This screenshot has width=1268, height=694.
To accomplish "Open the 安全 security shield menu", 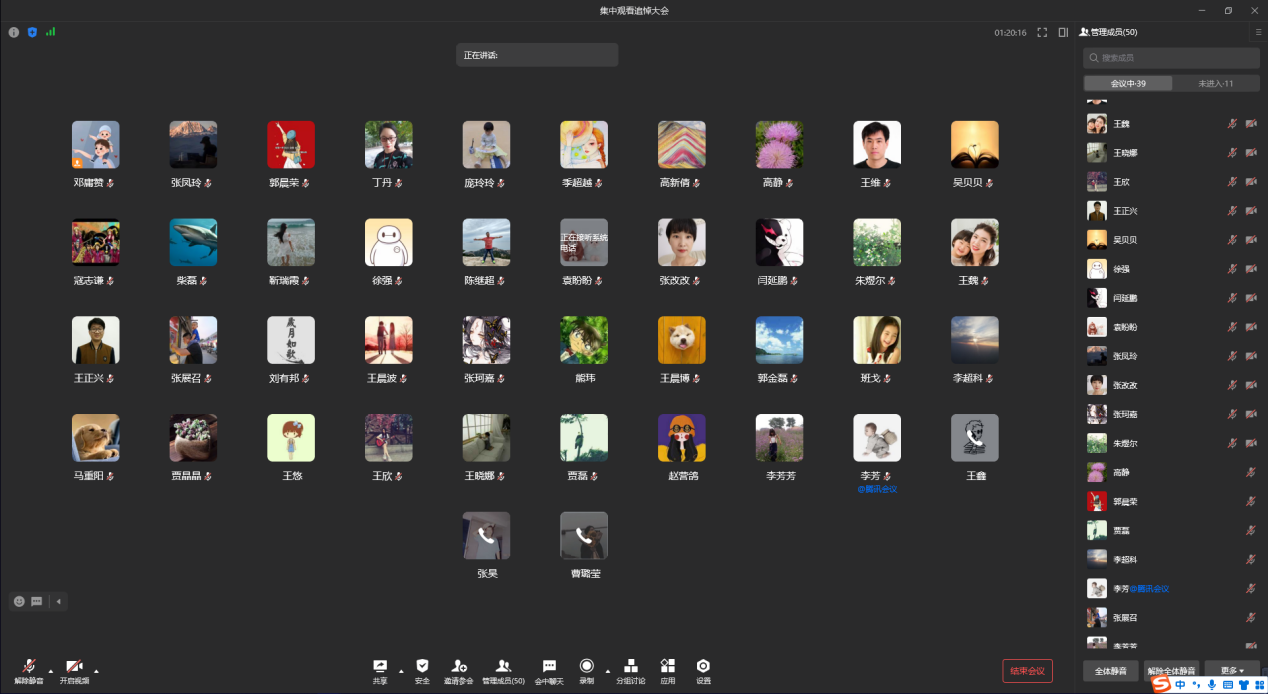I will pyautogui.click(x=422, y=667).
